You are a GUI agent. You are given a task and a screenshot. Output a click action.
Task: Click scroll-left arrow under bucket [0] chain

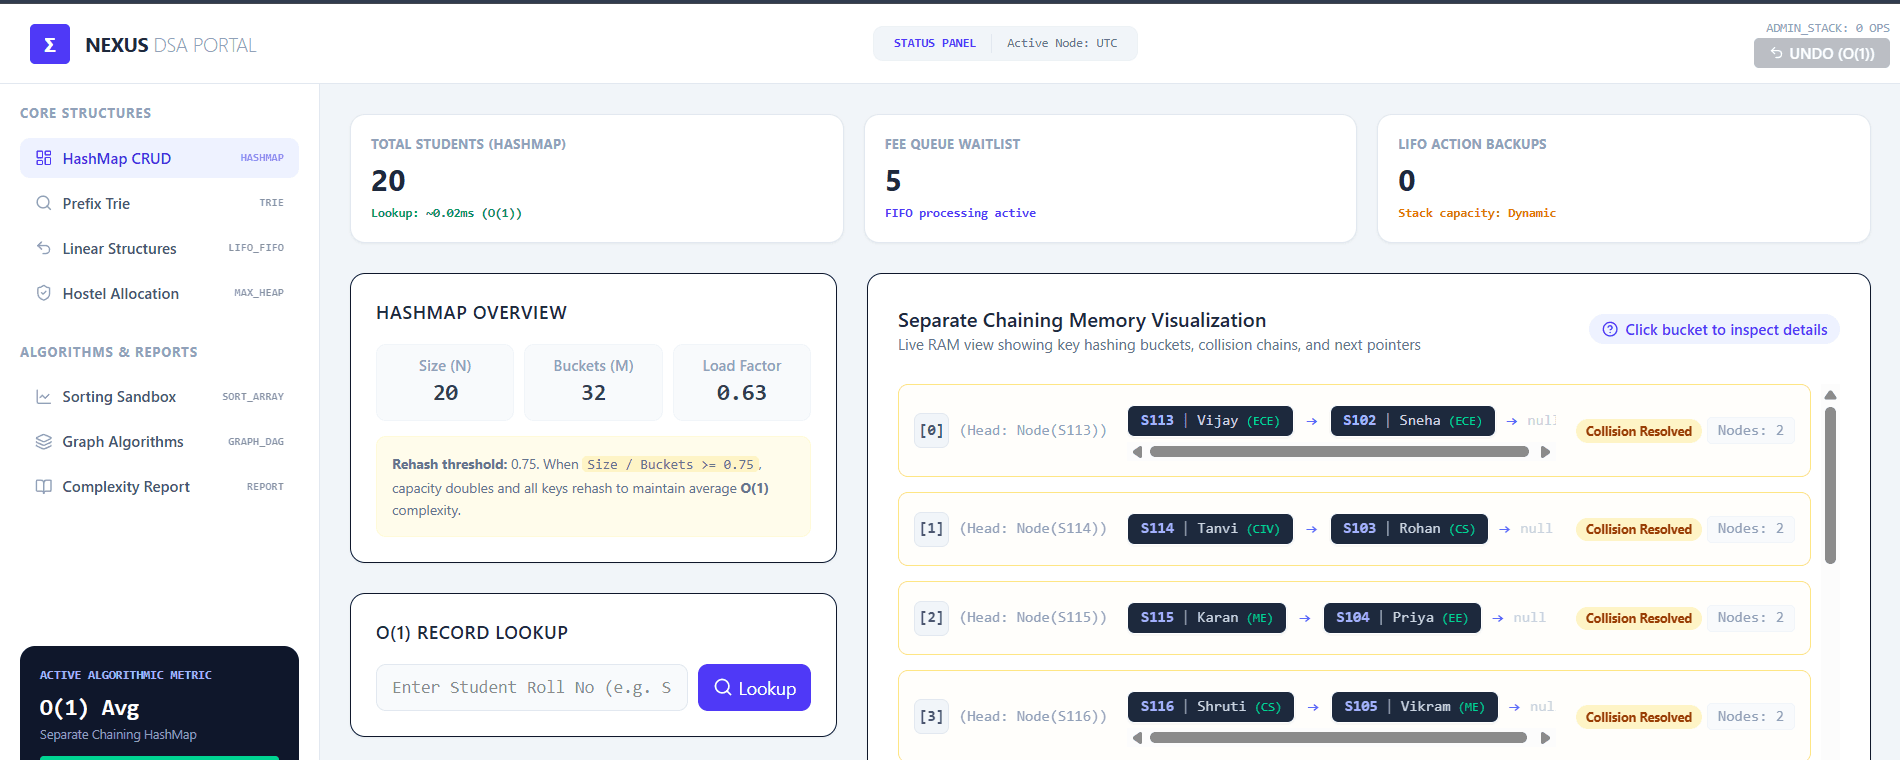pyautogui.click(x=1137, y=452)
